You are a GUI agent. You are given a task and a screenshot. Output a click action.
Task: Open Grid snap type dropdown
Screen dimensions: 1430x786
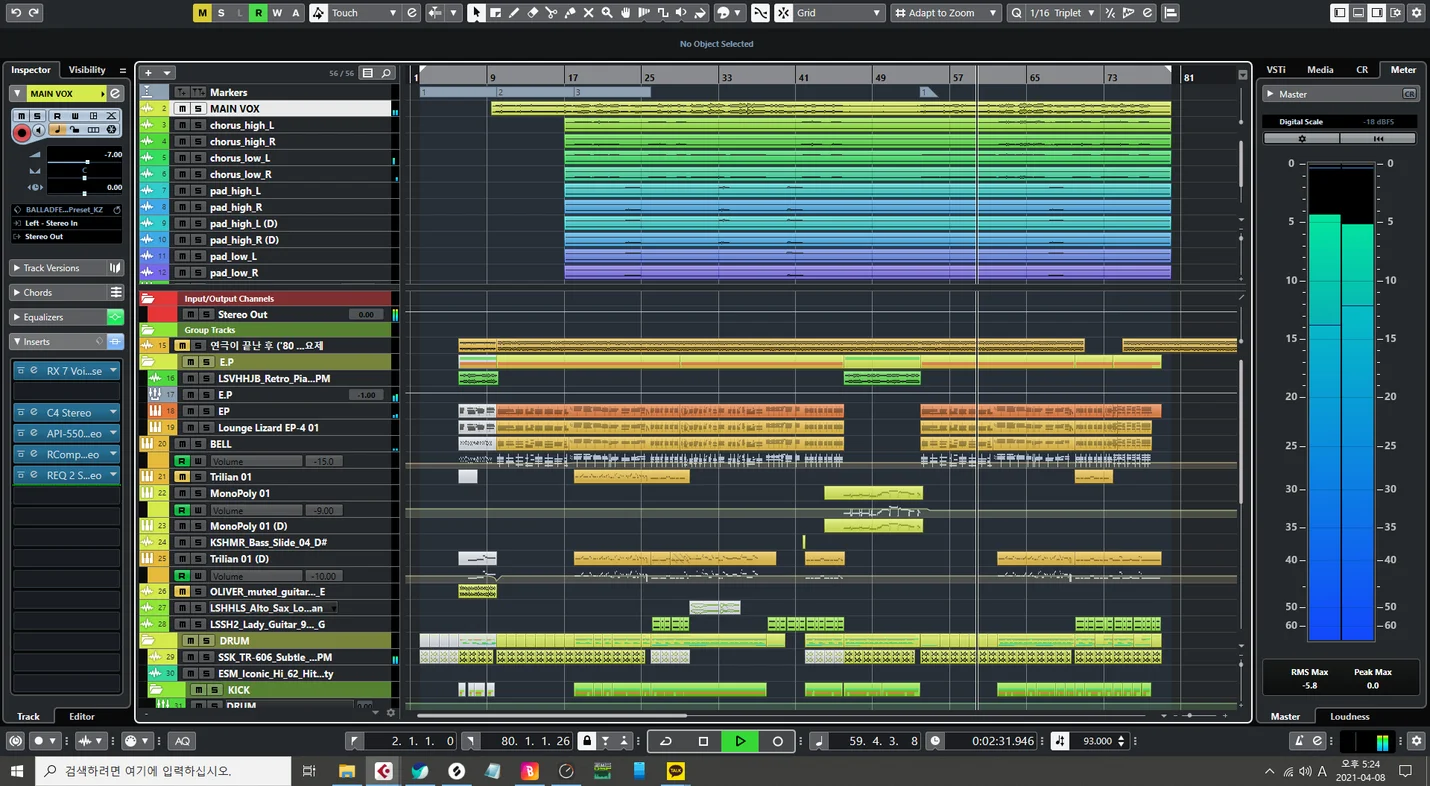tap(839, 13)
